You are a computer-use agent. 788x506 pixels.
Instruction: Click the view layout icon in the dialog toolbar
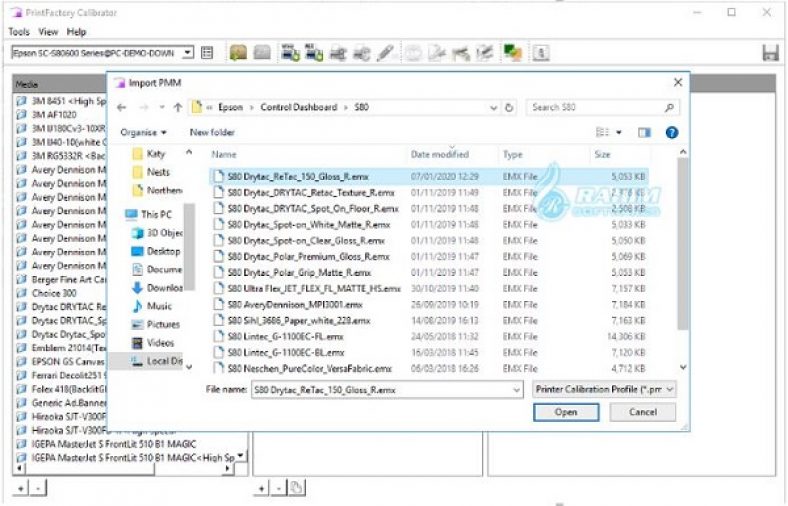(602, 133)
